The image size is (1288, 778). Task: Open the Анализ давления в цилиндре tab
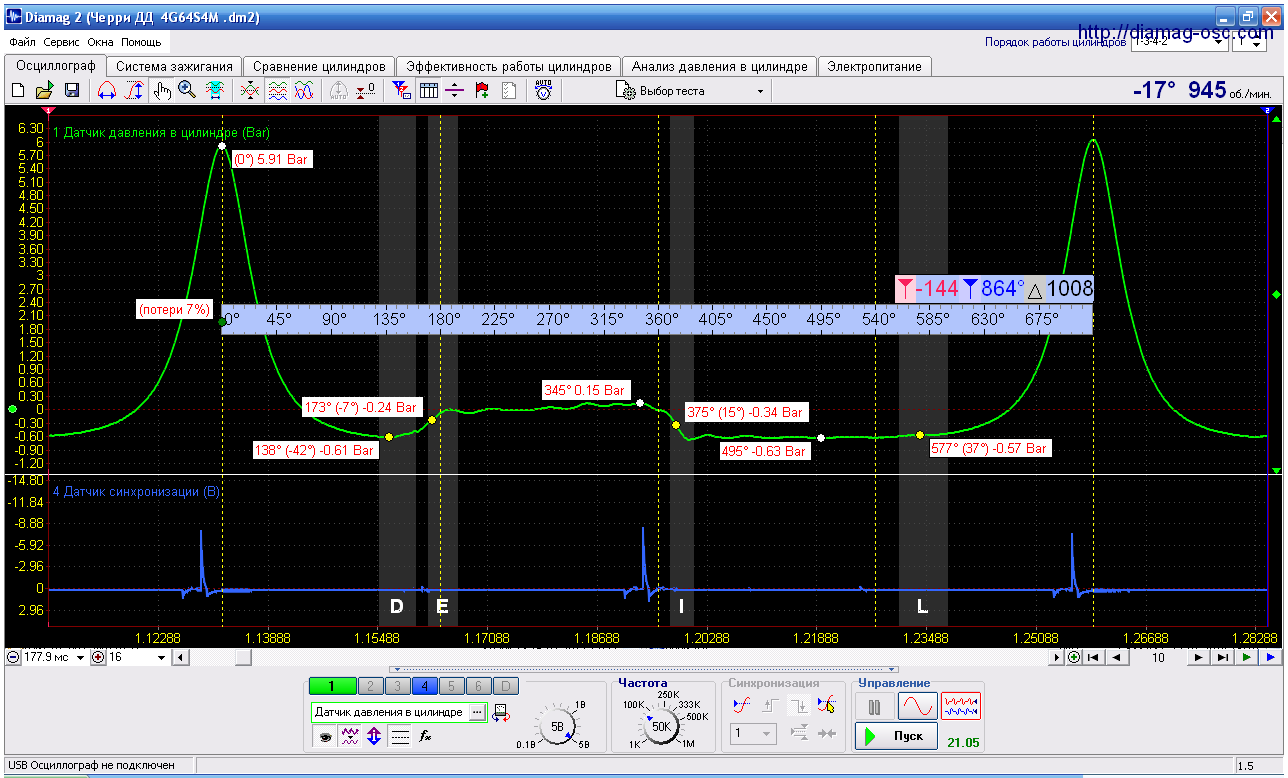point(719,66)
